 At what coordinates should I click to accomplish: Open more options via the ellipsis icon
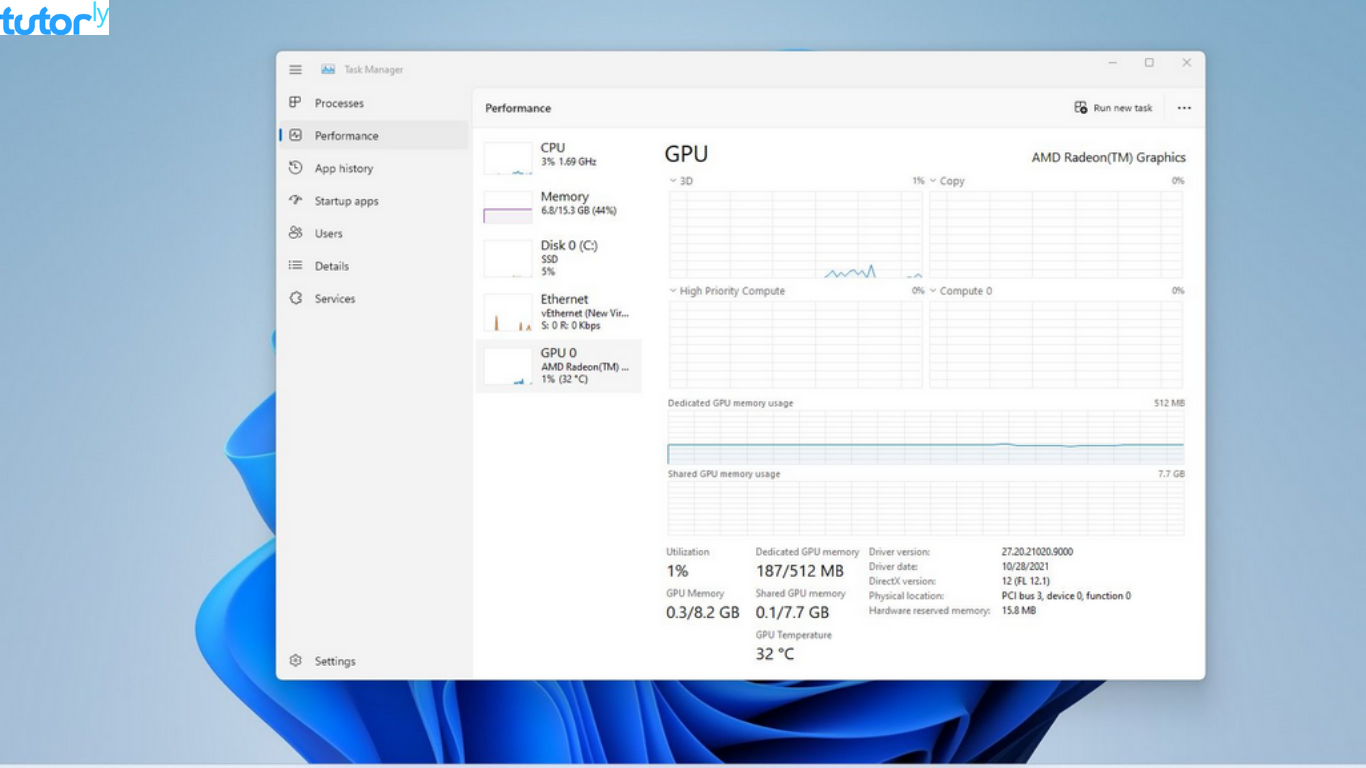click(x=1184, y=107)
